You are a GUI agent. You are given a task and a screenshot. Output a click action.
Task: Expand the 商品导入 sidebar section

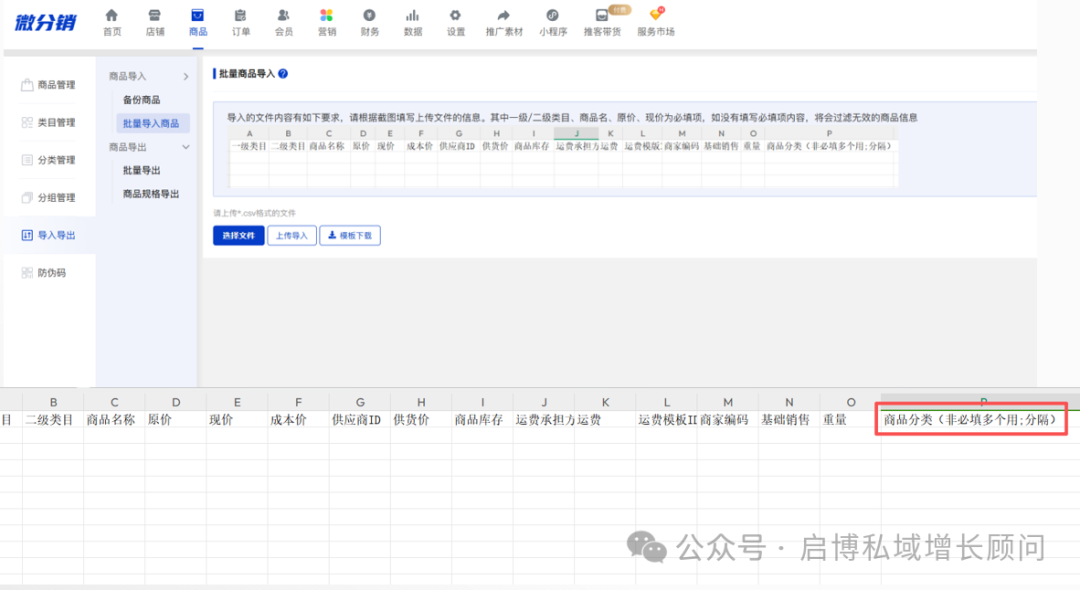185,77
